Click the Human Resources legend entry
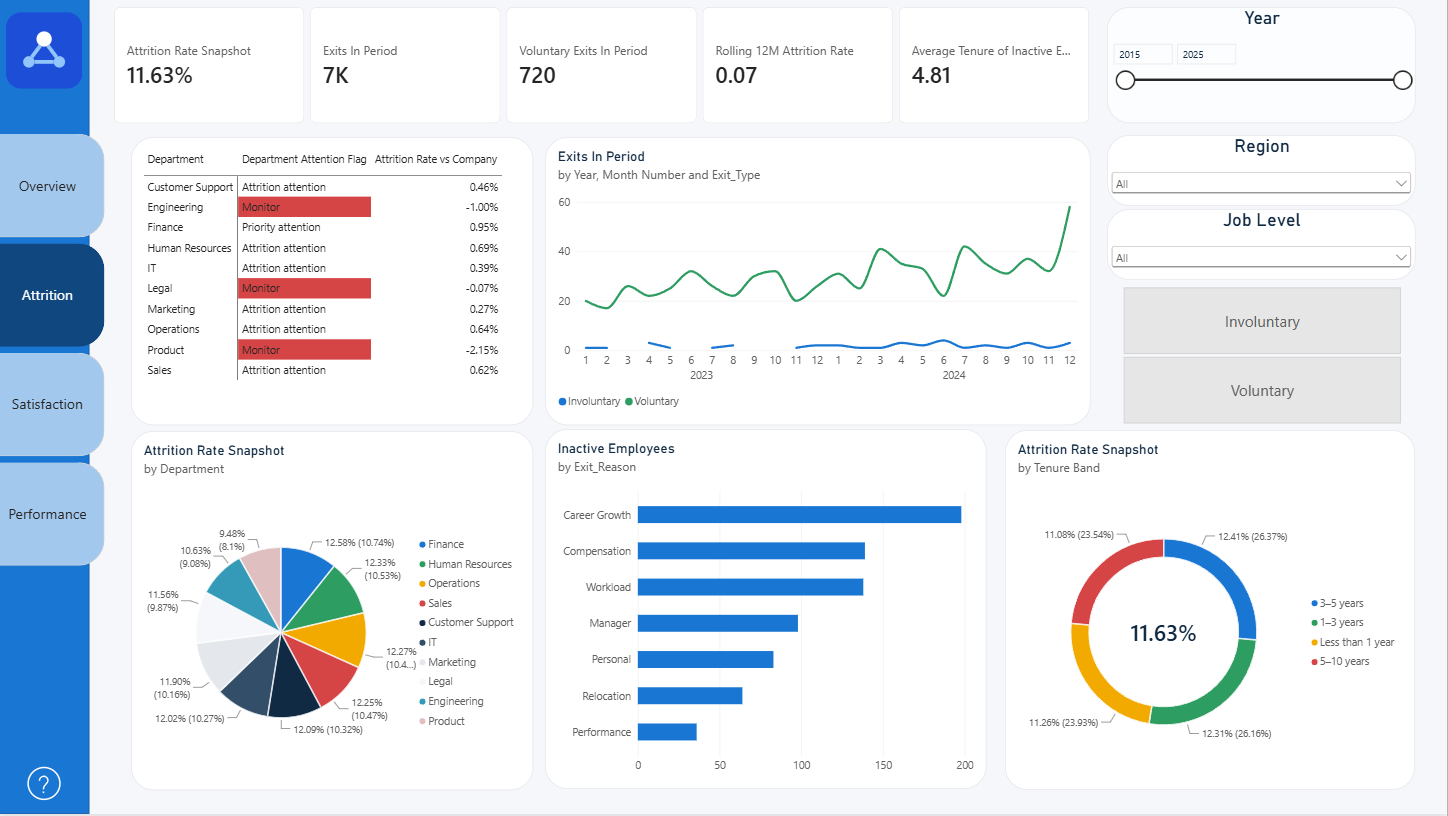This screenshot has width=1448, height=816. tap(465, 564)
